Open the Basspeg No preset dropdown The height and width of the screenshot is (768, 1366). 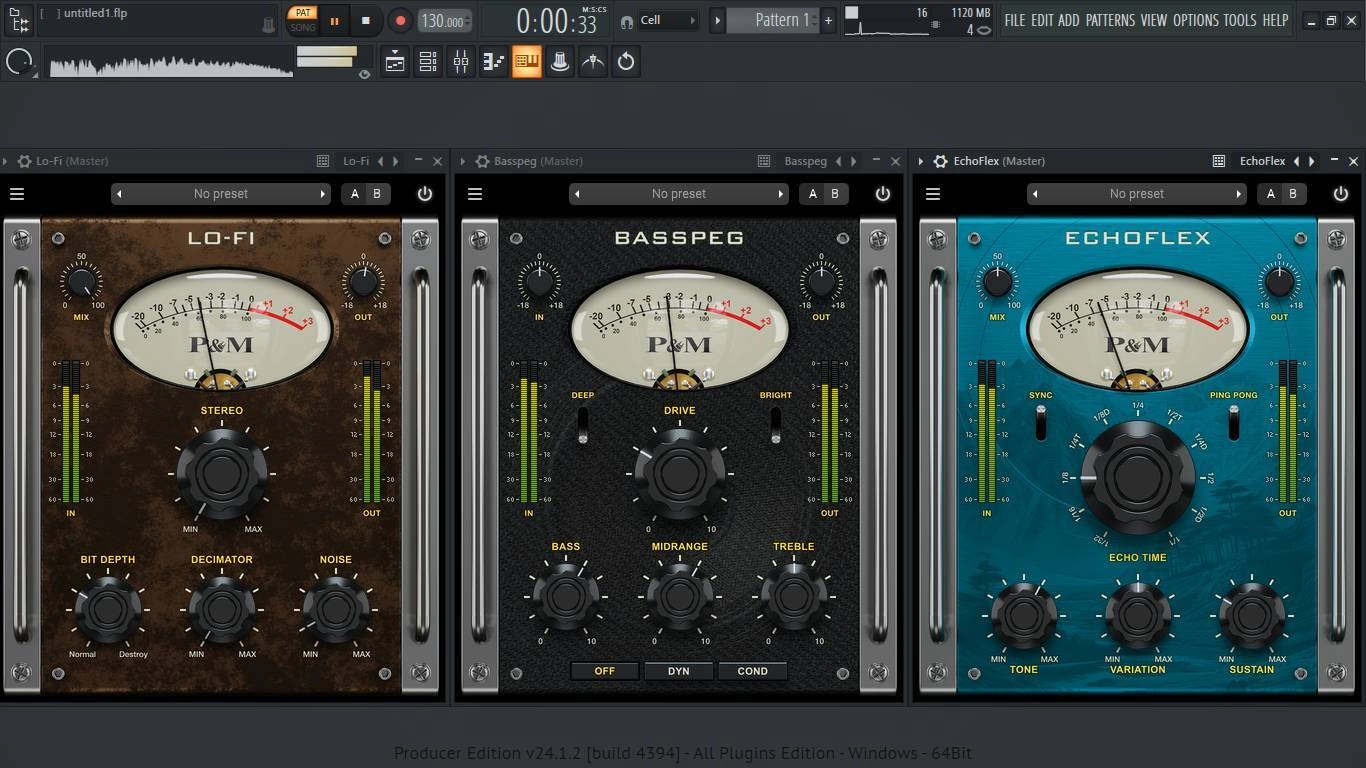point(679,194)
